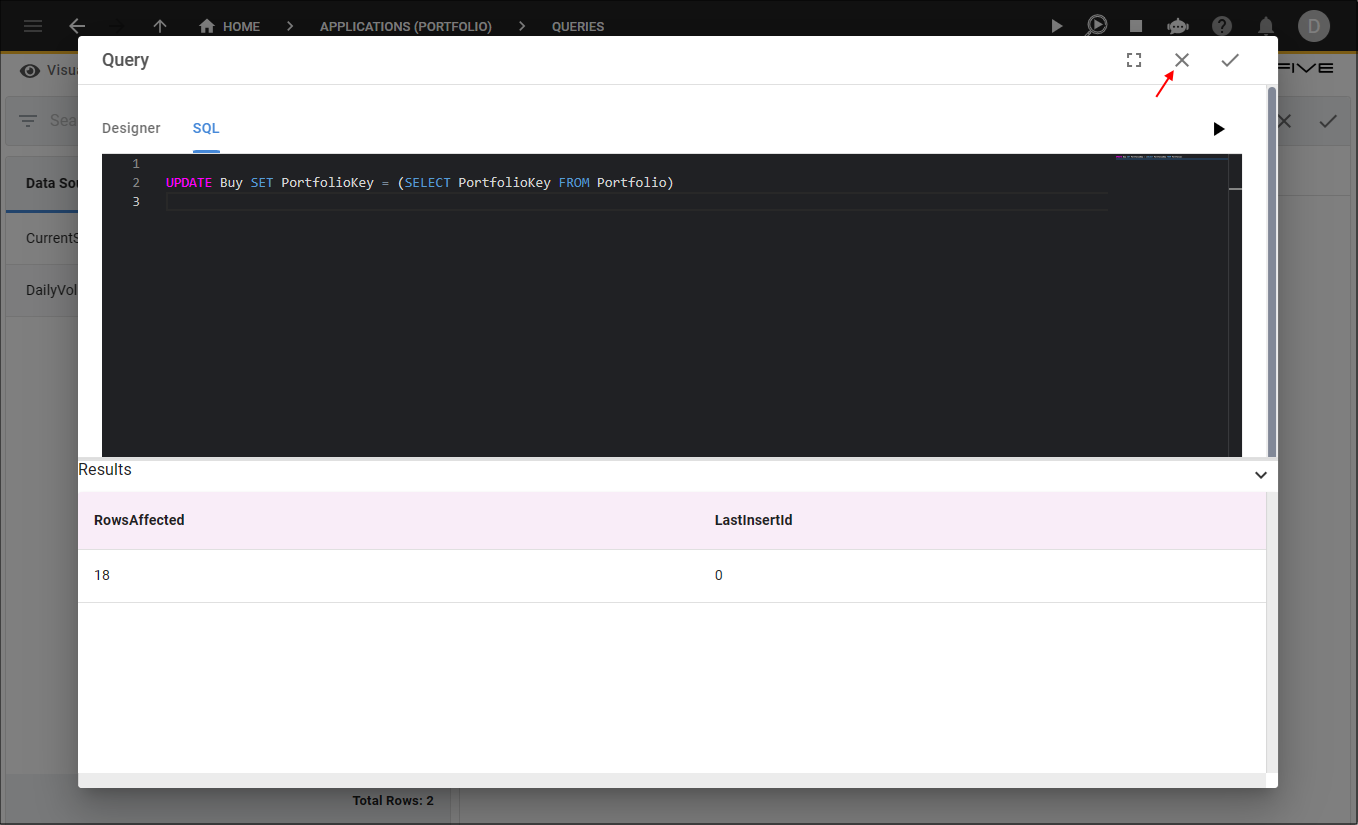Image resolution: width=1358 pixels, height=825 pixels.
Task: Open the robot assistant icon
Action: (1178, 26)
